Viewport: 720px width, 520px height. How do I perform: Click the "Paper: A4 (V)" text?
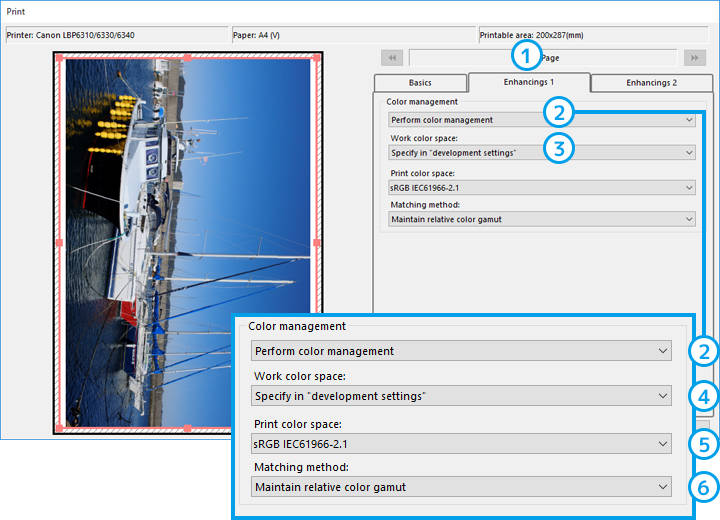coord(256,35)
